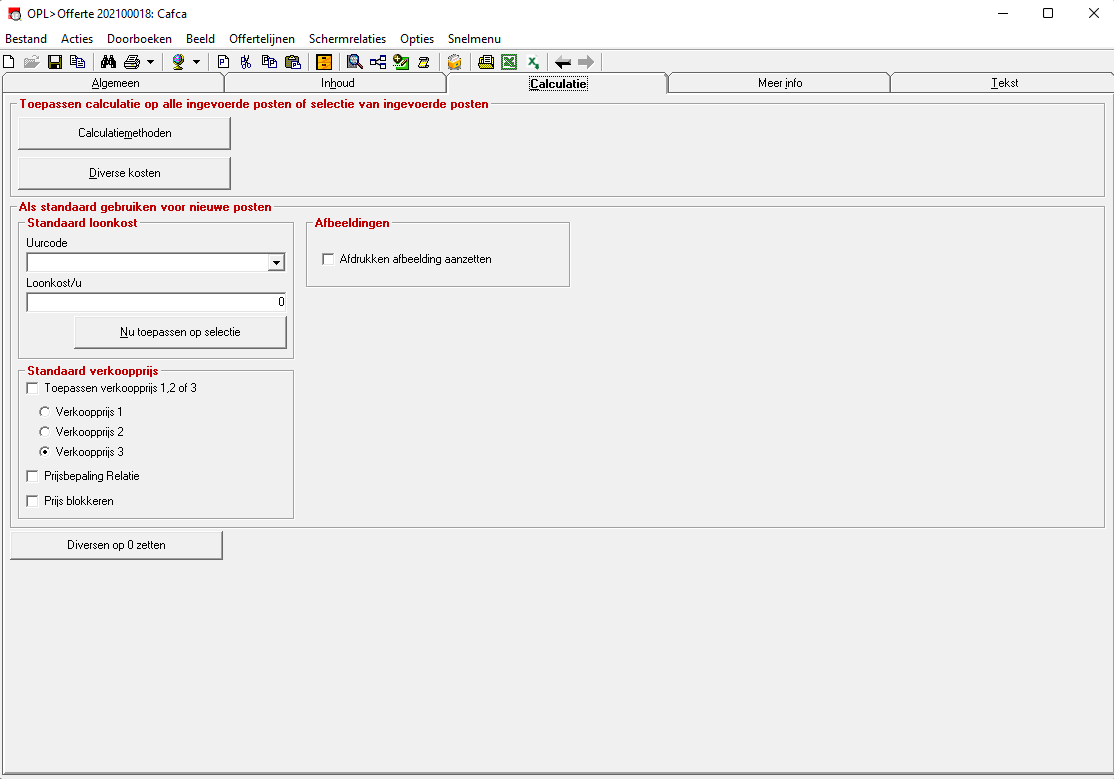Click the tree structure diagram icon

[x=378, y=62]
